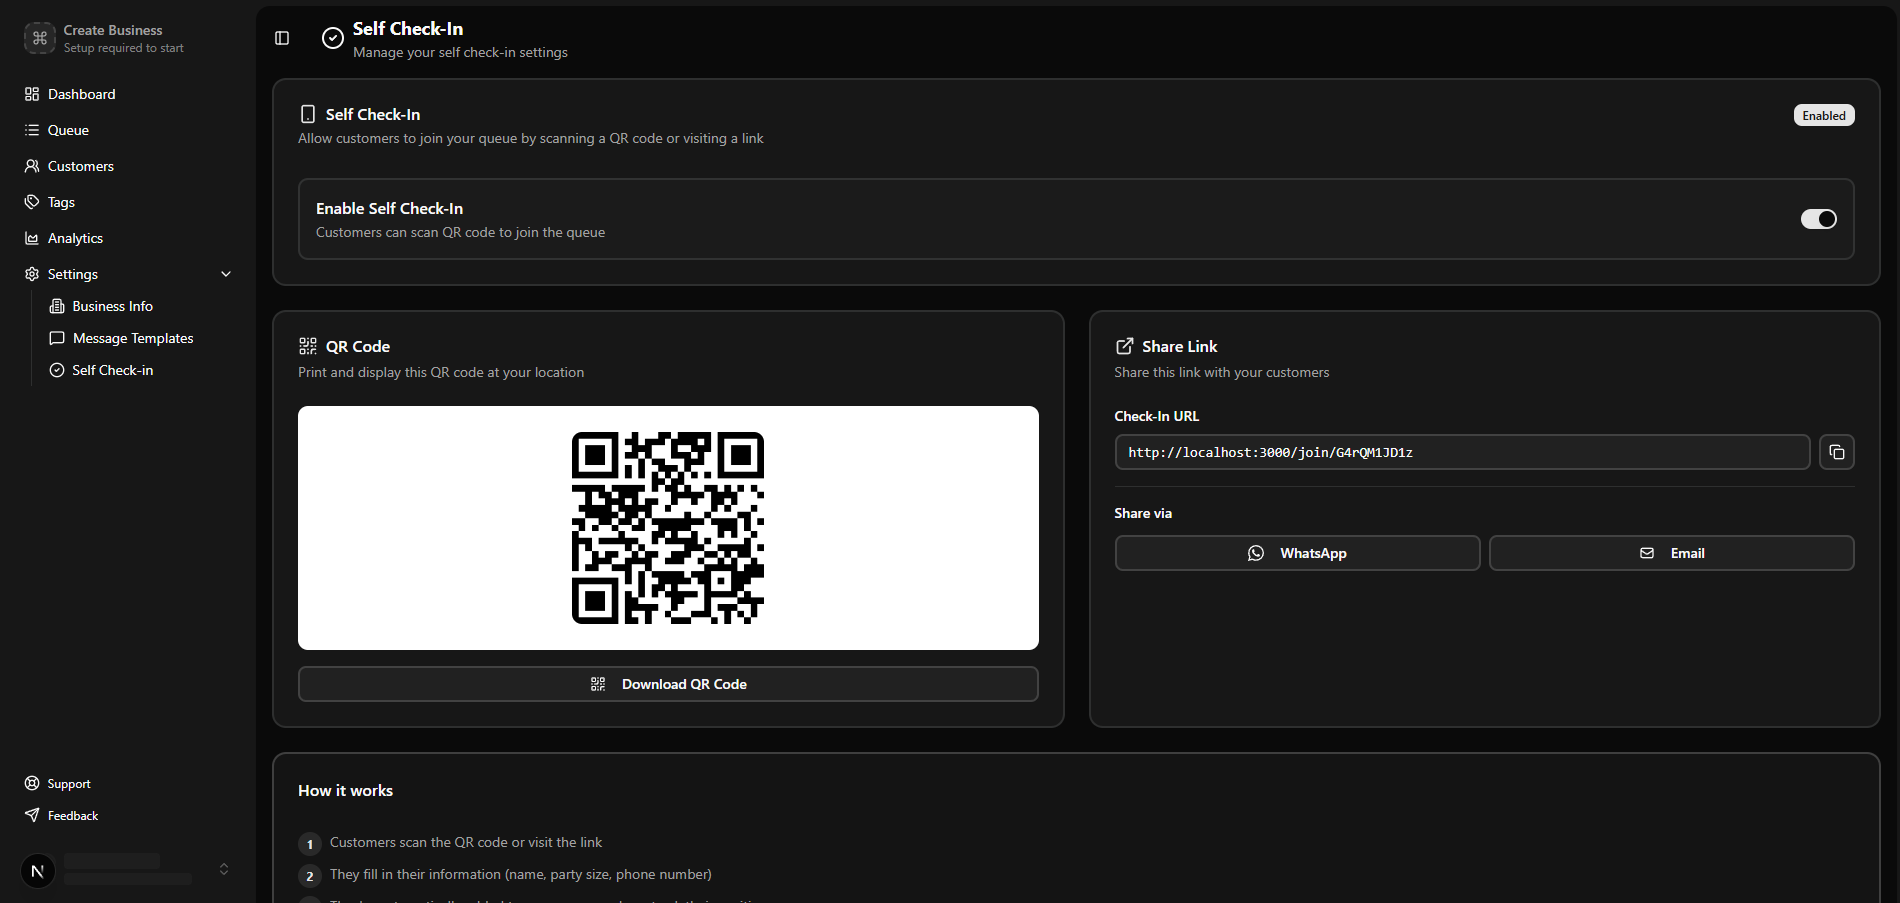
Task: Download the QR Code
Action: coord(668,684)
